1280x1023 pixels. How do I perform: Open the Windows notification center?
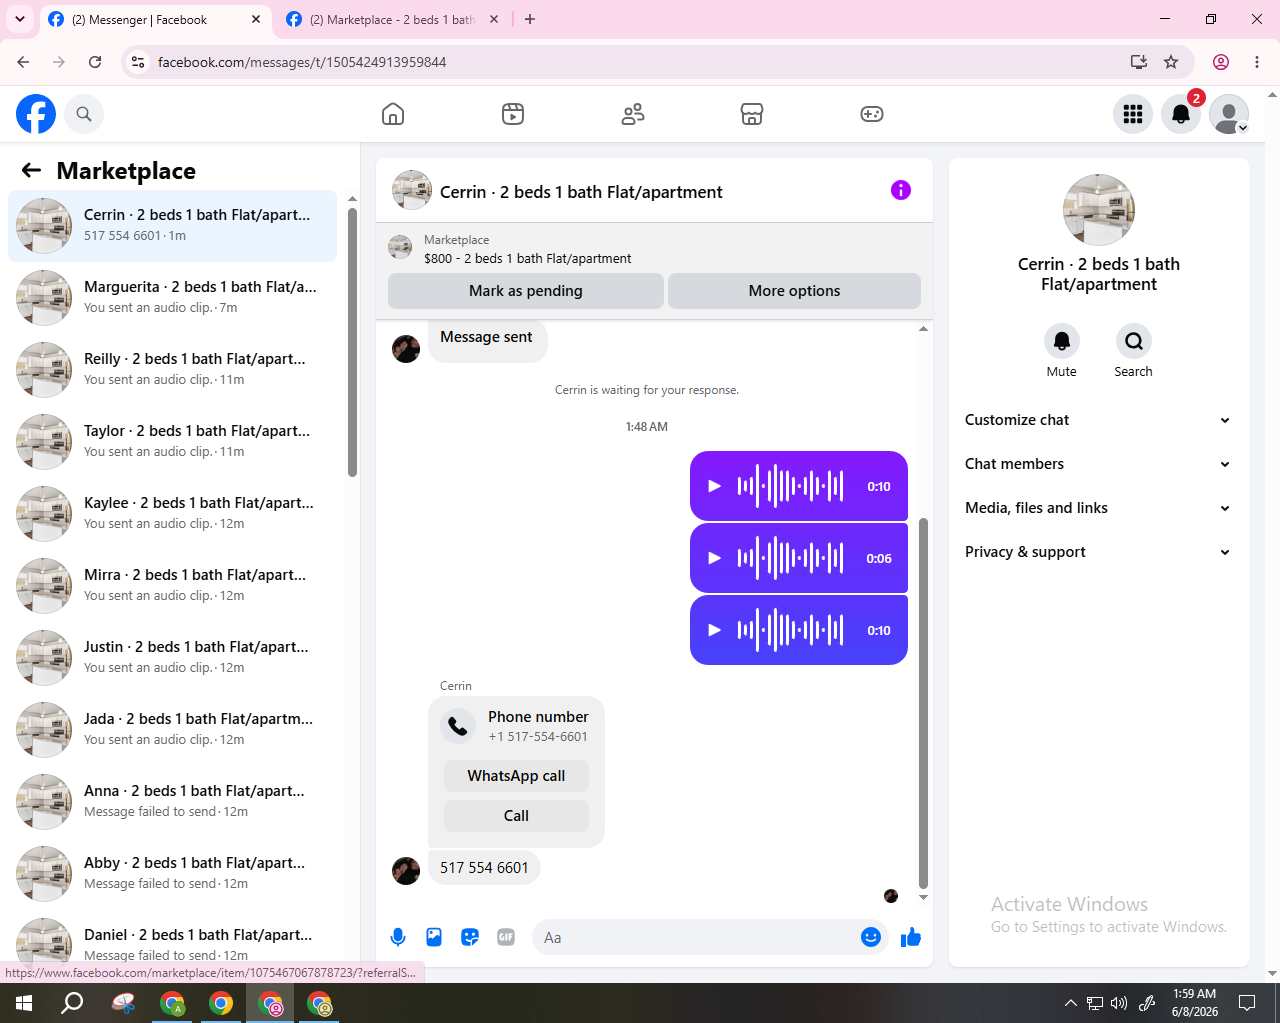(x=1247, y=1003)
